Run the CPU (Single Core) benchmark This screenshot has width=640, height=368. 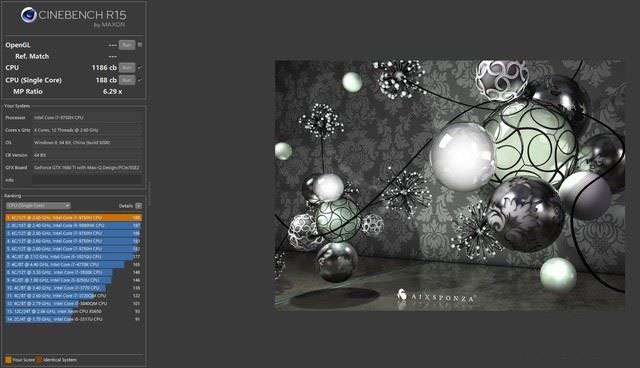click(x=127, y=80)
